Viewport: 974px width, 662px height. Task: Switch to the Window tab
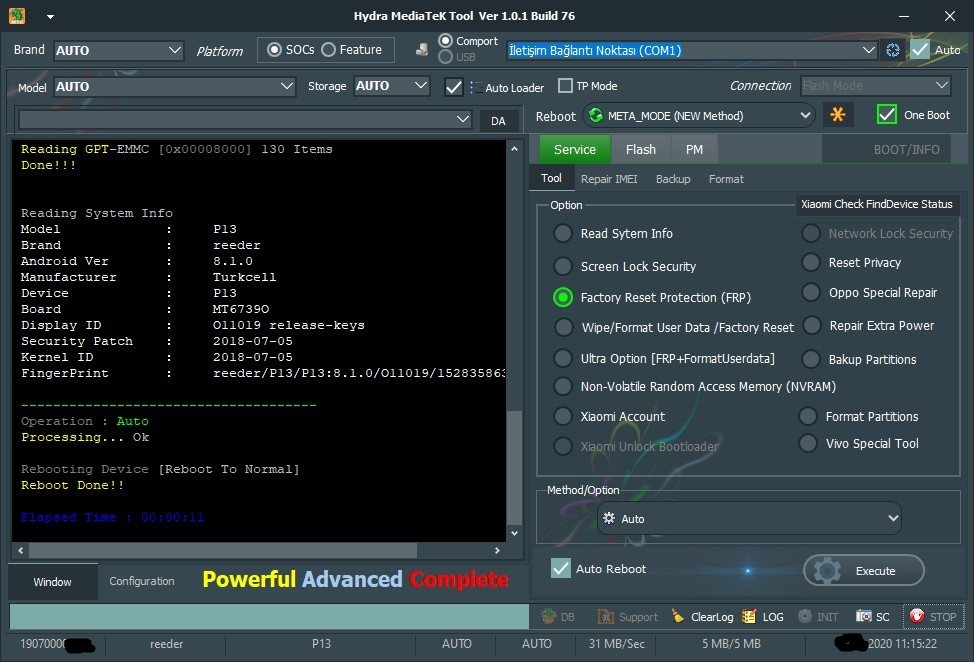click(52, 582)
